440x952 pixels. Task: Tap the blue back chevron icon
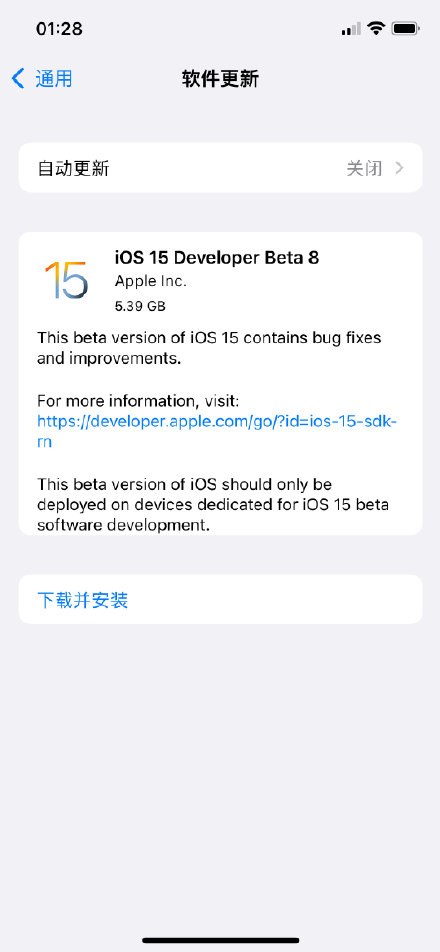click(18, 78)
